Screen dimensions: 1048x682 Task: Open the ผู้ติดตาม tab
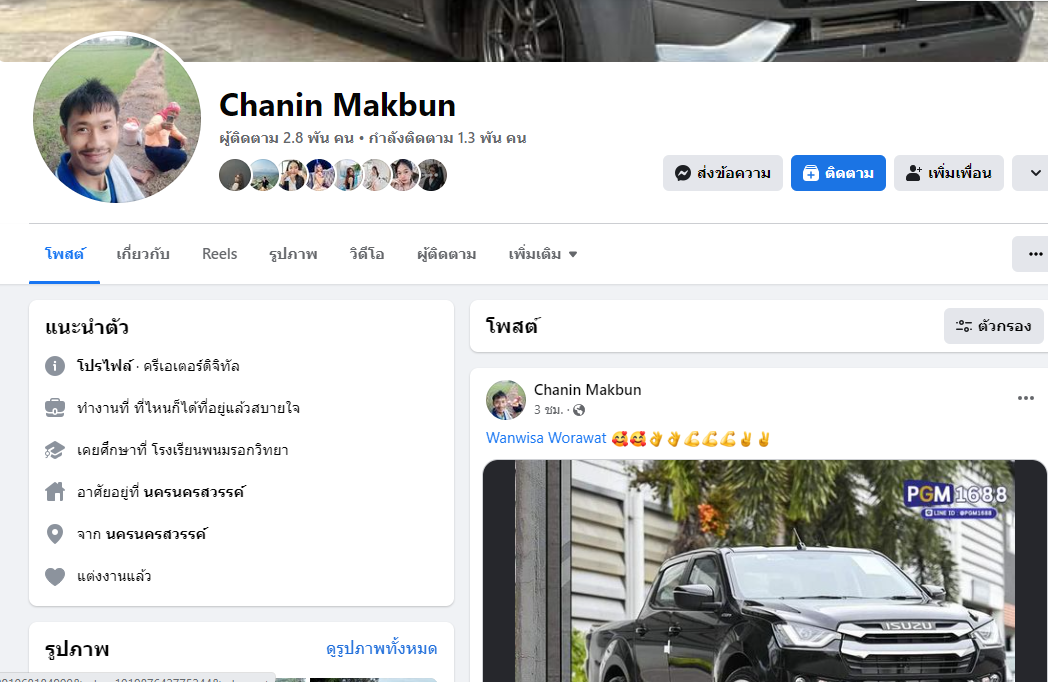click(x=446, y=254)
